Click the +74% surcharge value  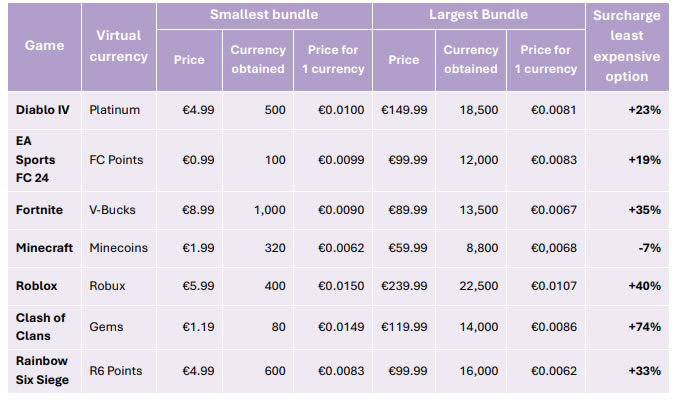pos(644,325)
